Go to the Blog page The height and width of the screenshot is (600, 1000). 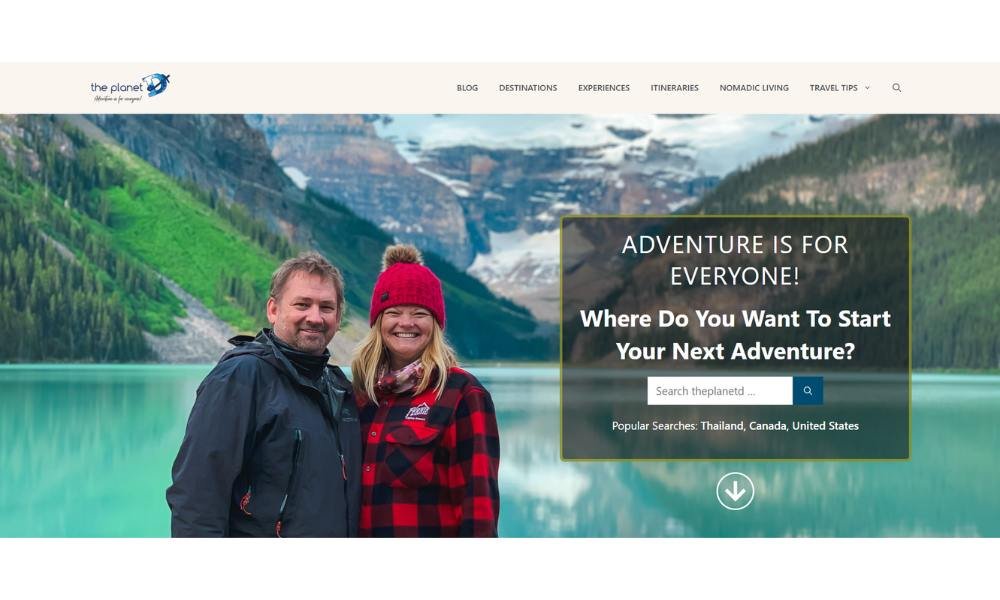[467, 88]
